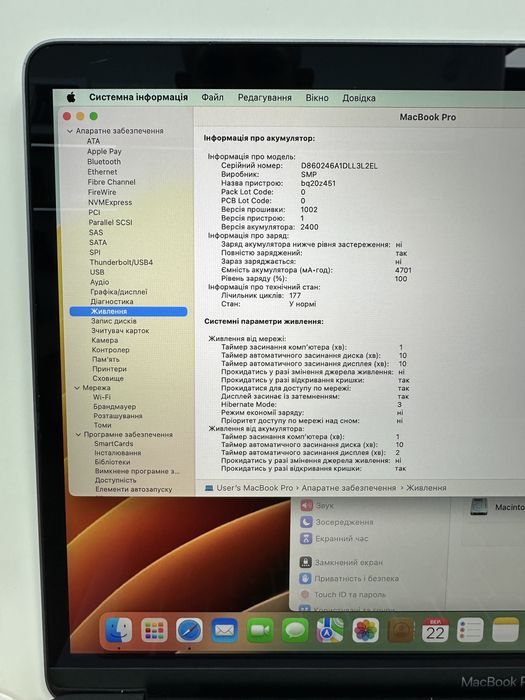The width and height of the screenshot is (525, 700).
Task: Click Апаратне забезпечення in the path bar
Action: pos(349,488)
